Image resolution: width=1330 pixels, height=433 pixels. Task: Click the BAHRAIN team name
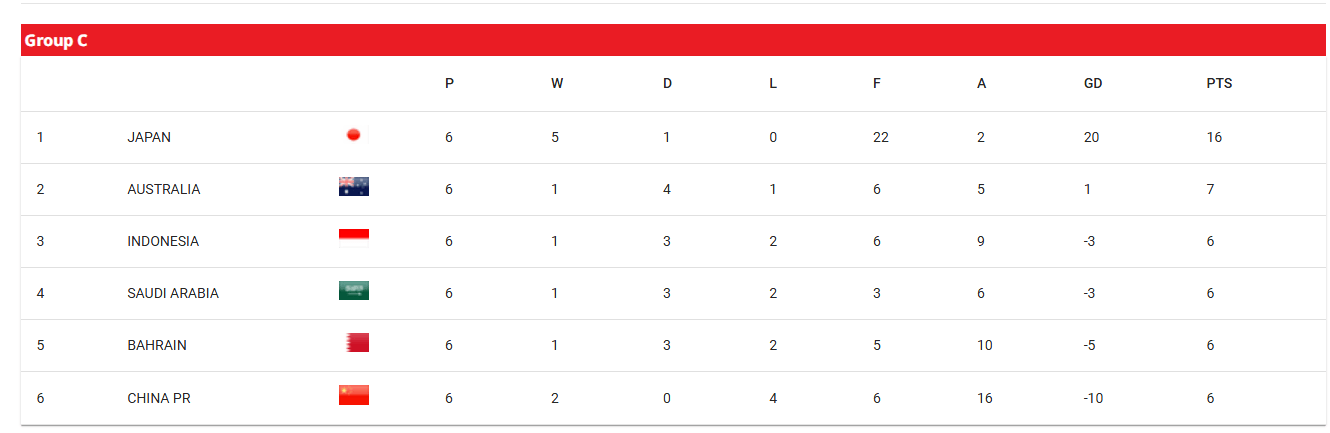157,346
